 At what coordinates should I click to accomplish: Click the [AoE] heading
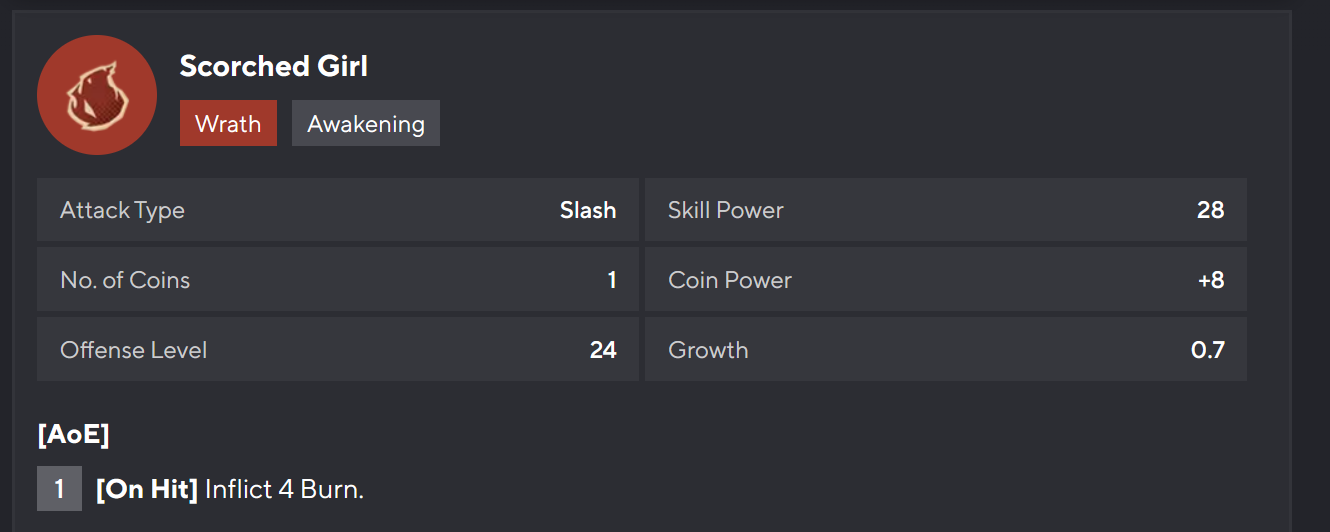tap(73, 435)
